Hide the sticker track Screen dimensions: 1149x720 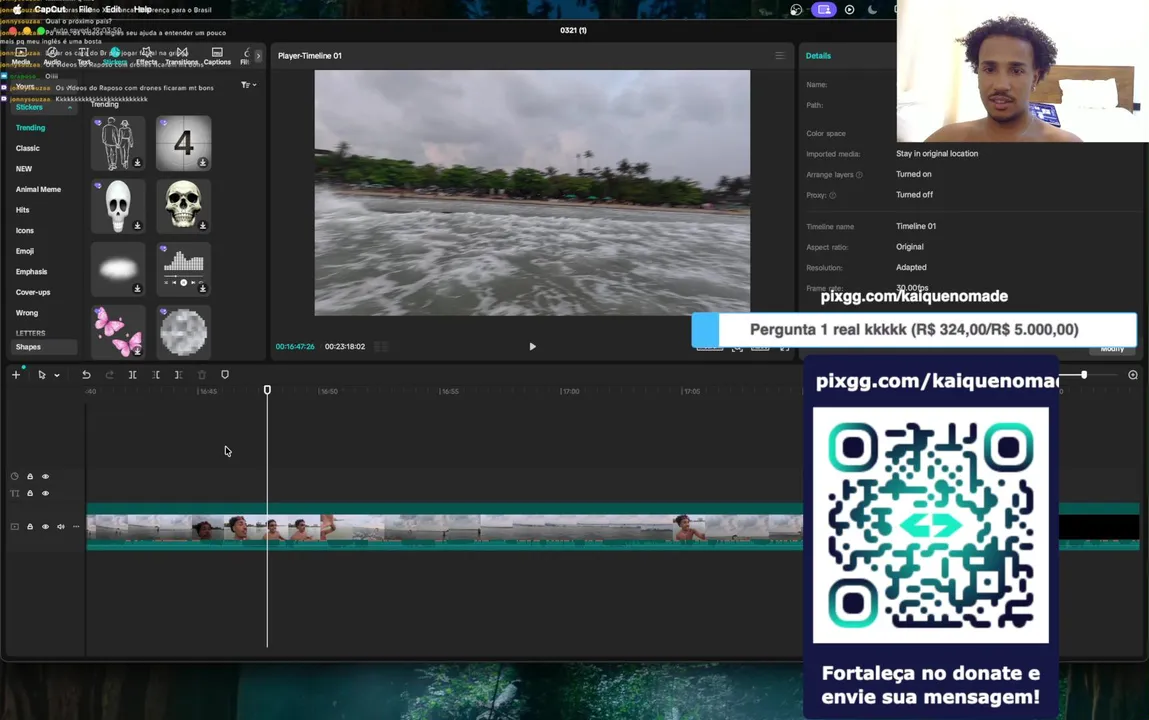click(45, 476)
